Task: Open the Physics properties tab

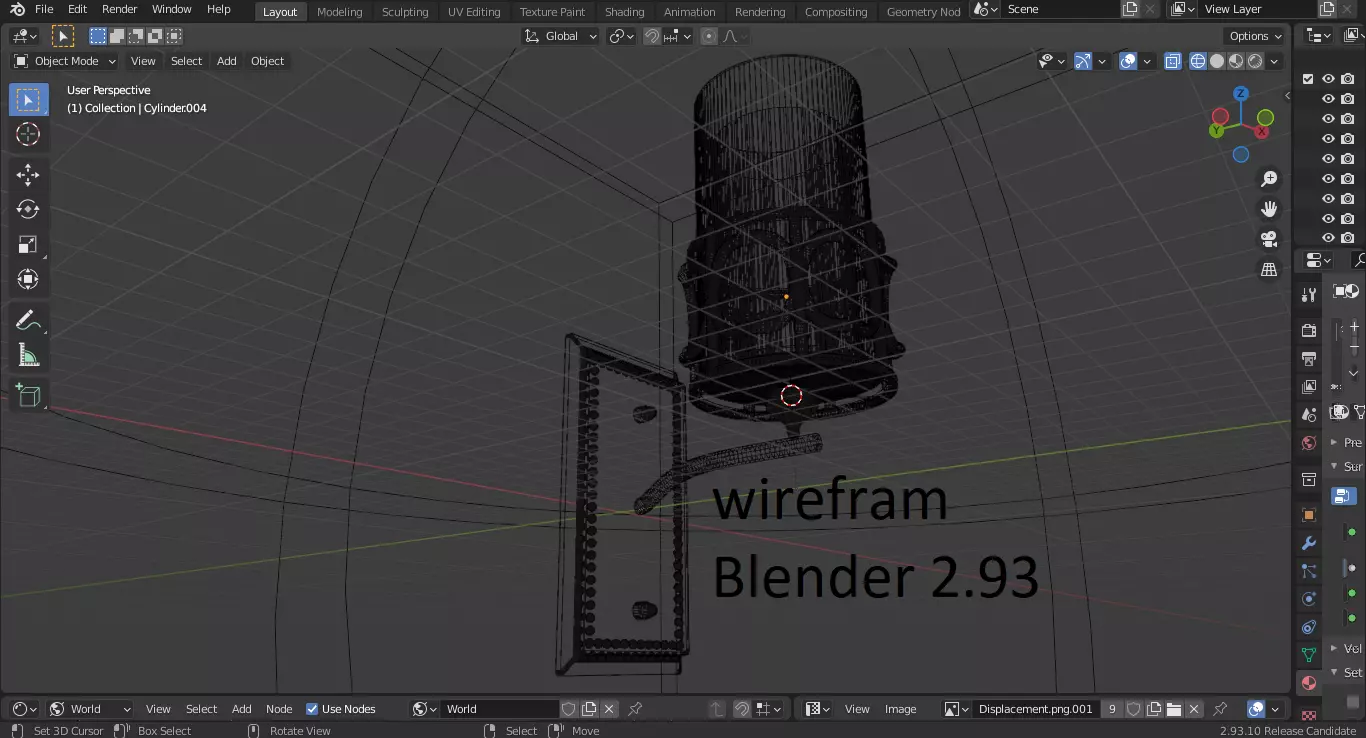Action: pos(1308,599)
